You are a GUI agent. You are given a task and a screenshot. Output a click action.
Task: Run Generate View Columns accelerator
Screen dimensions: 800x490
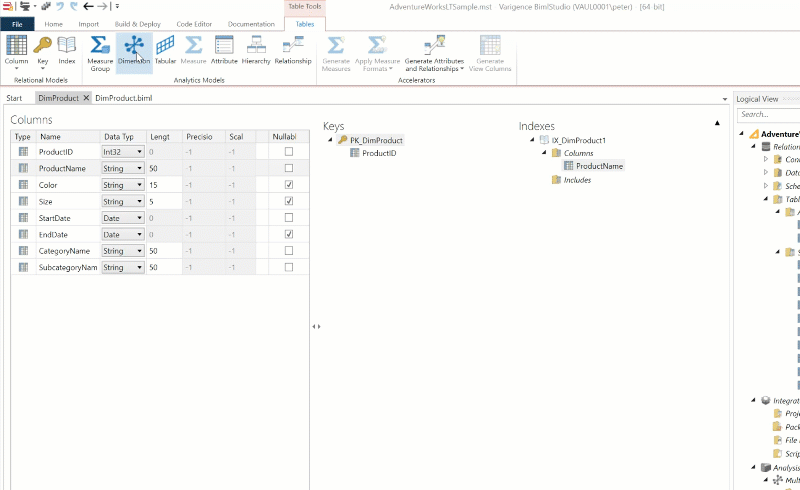point(490,53)
